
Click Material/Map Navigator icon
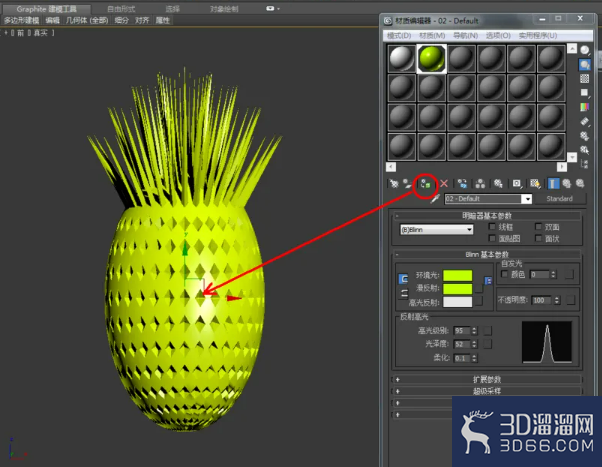coord(584,164)
